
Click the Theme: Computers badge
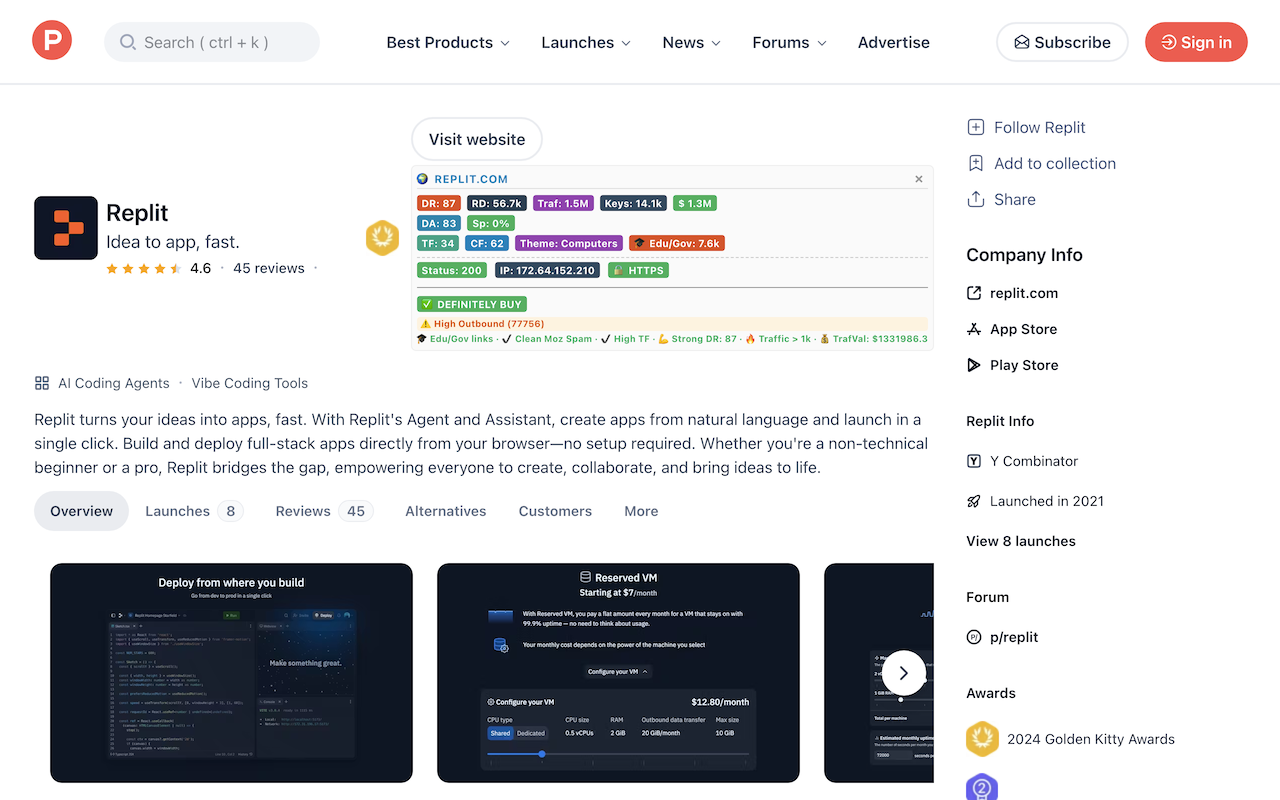pyautogui.click(x=569, y=243)
